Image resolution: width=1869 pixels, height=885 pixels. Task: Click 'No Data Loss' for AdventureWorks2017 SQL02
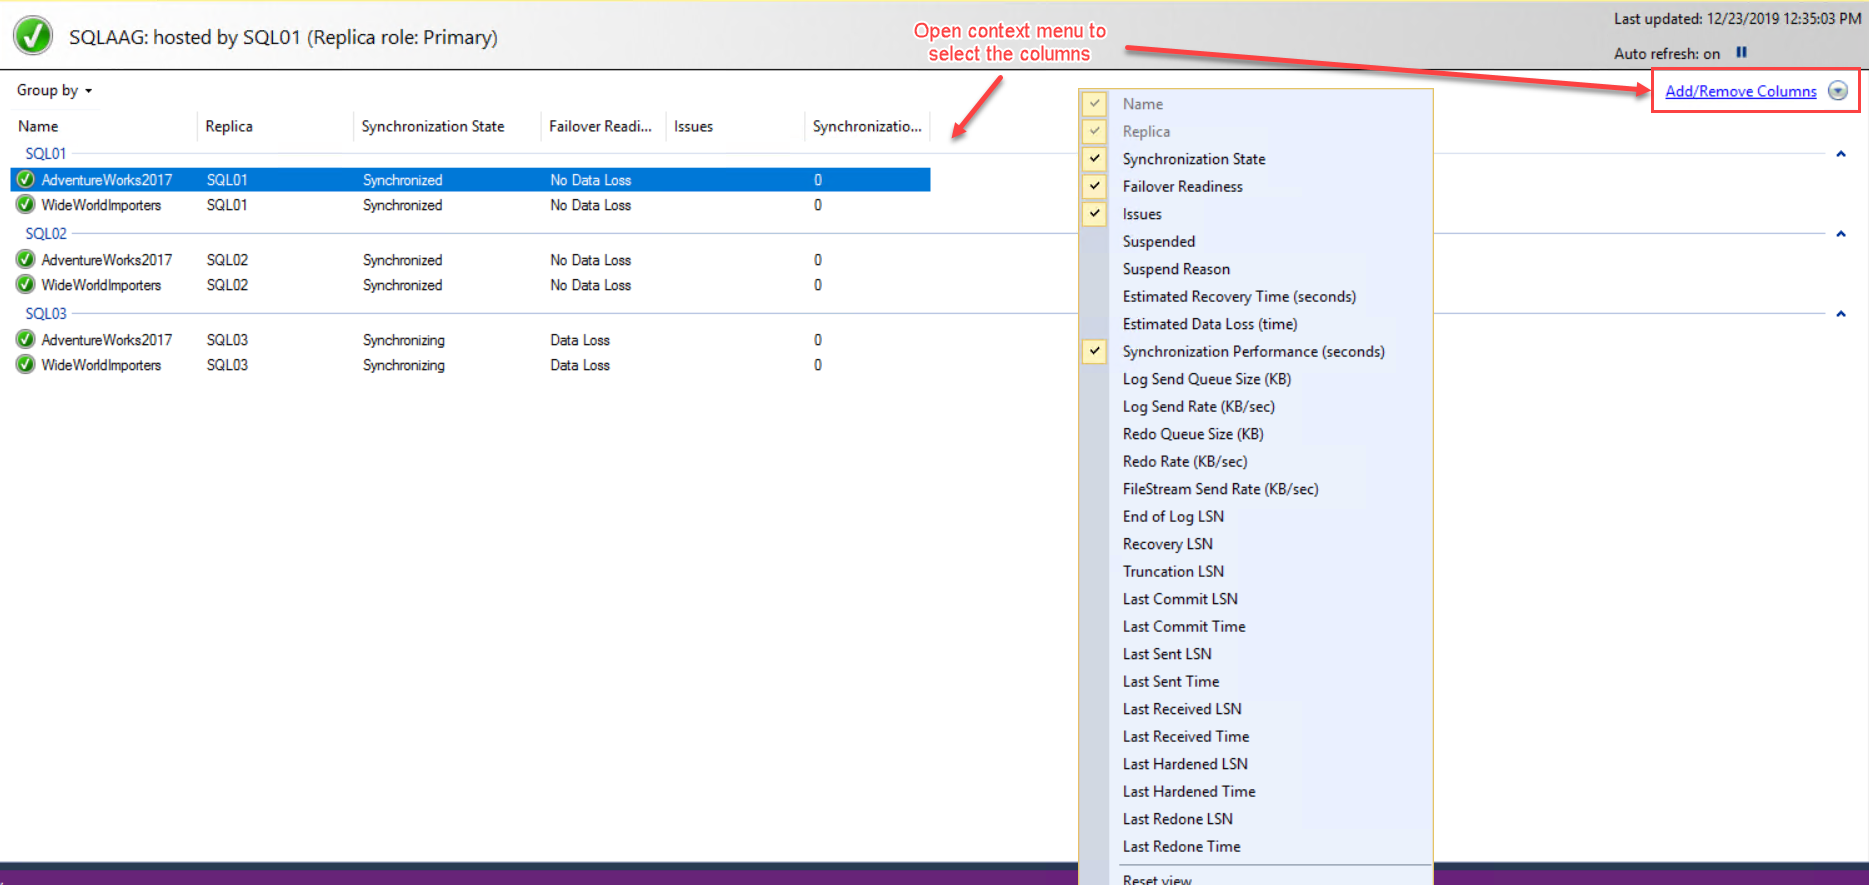pyautogui.click(x=590, y=260)
